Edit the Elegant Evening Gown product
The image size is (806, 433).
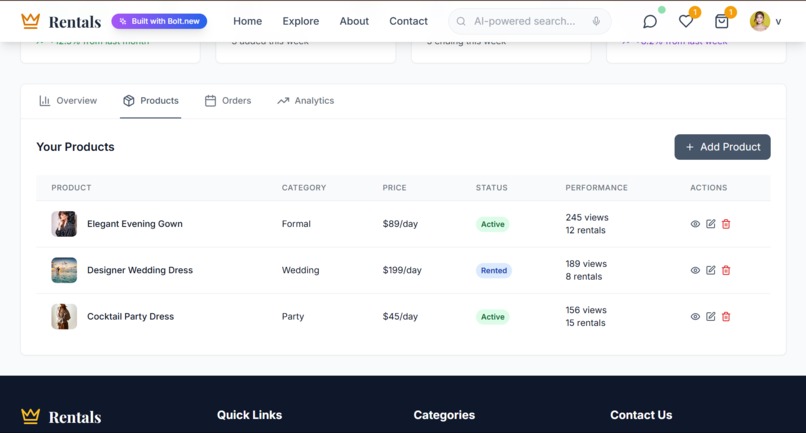pos(710,224)
